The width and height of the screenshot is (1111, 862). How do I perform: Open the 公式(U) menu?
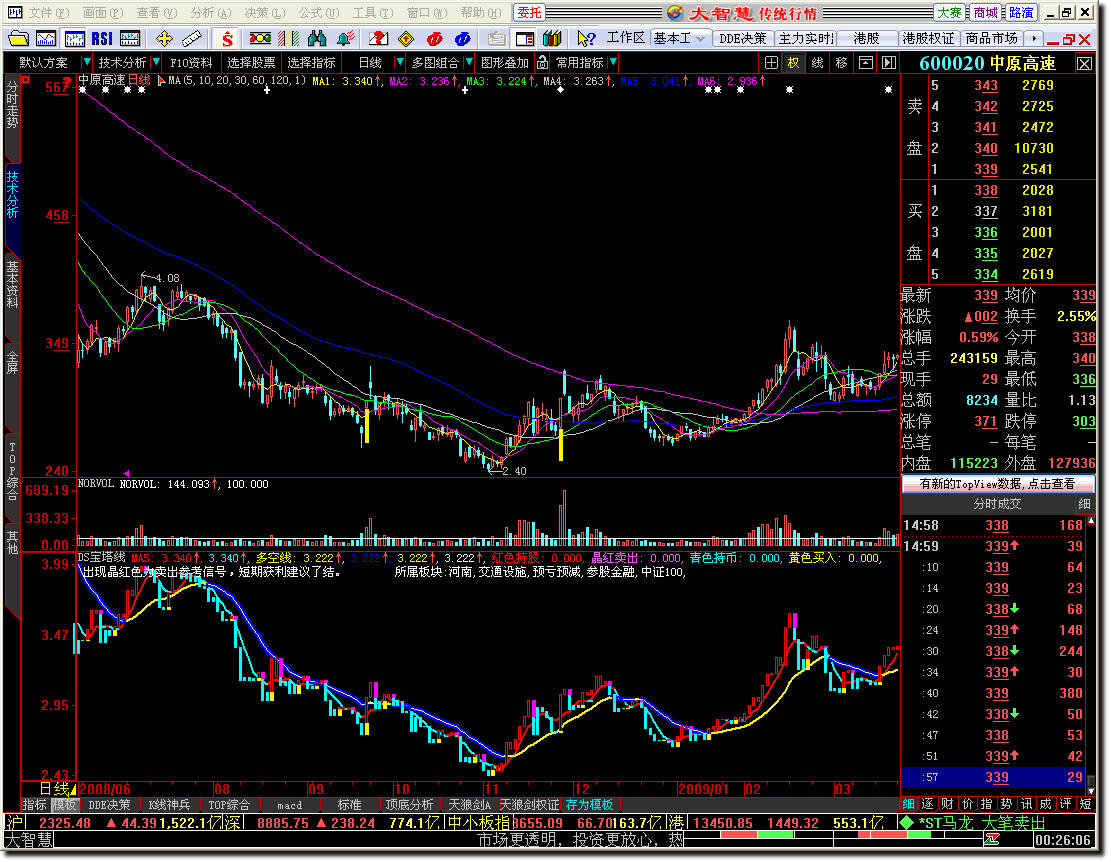[x=319, y=13]
